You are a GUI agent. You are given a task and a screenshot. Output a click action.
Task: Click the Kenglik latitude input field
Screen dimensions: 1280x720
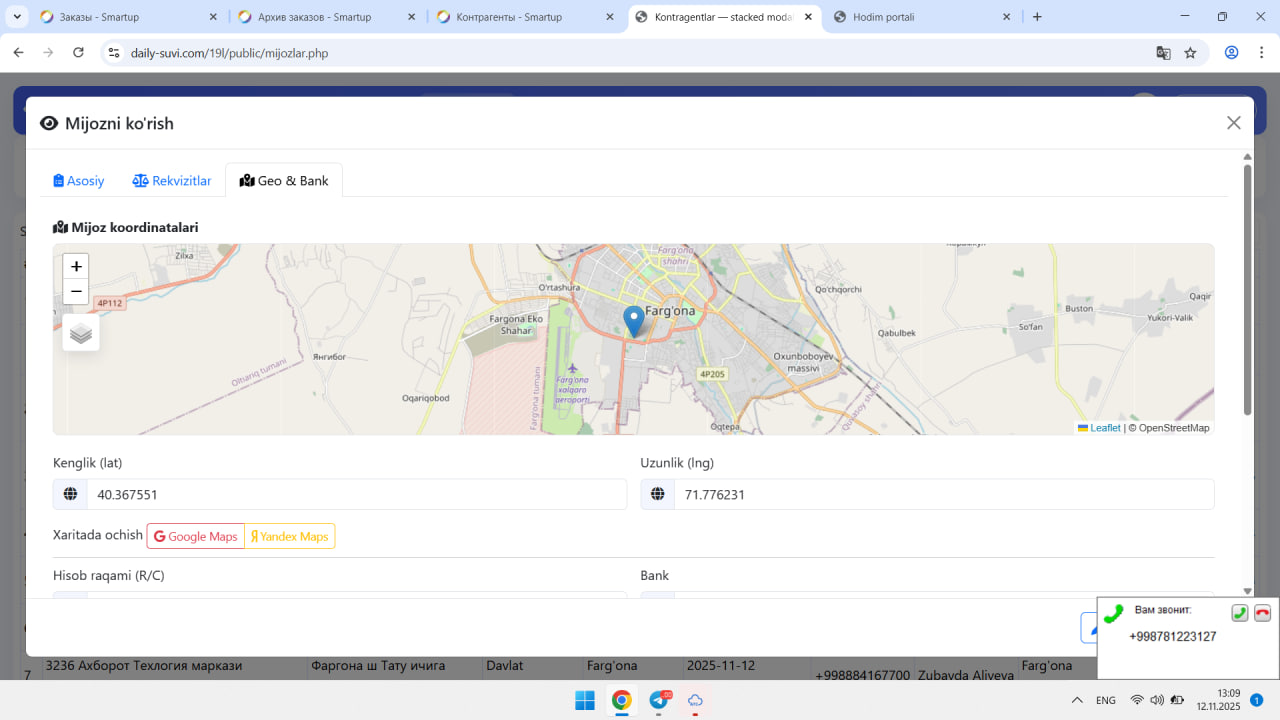(x=355, y=494)
